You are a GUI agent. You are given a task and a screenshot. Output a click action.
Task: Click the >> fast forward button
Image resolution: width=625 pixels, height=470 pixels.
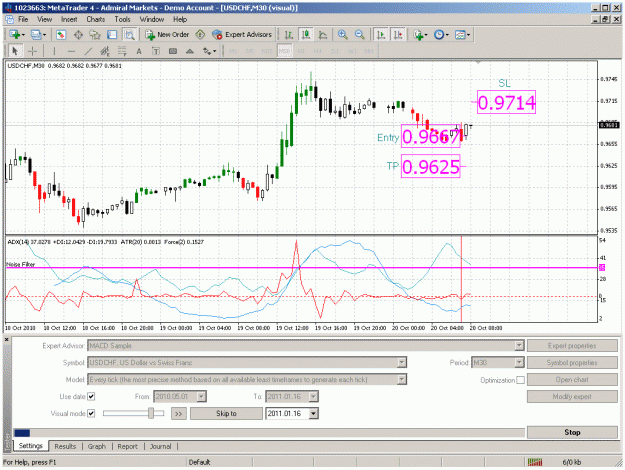tap(179, 413)
